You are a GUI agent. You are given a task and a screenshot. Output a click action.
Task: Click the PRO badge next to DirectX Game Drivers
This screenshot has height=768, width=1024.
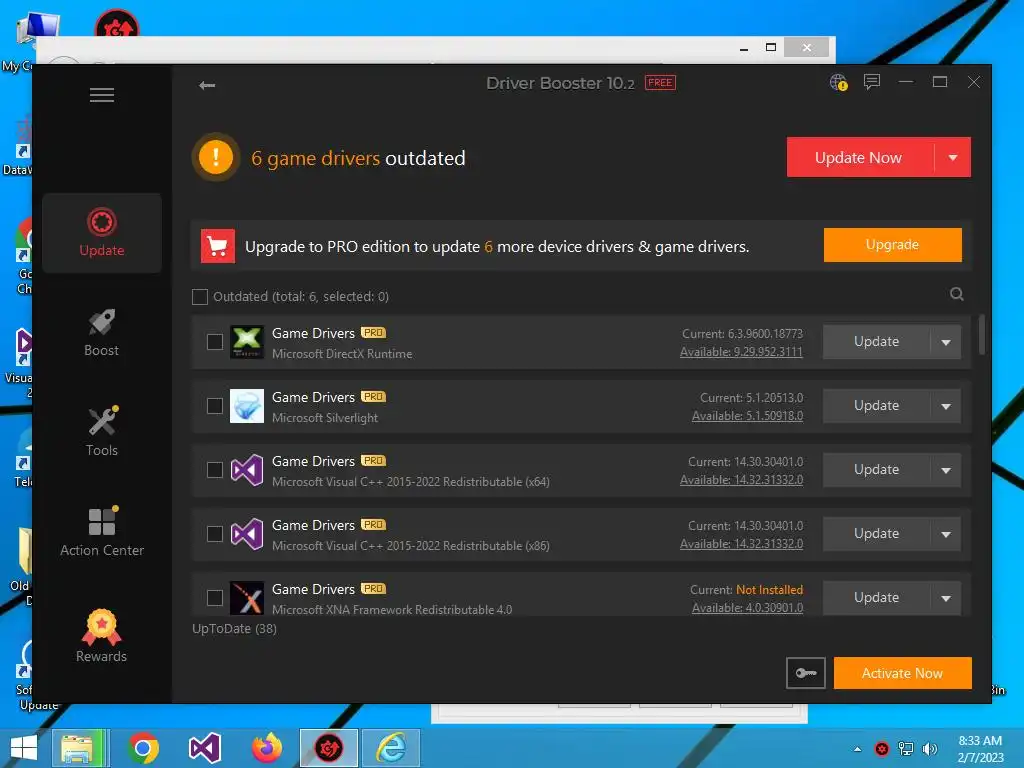[x=374, y=333]
